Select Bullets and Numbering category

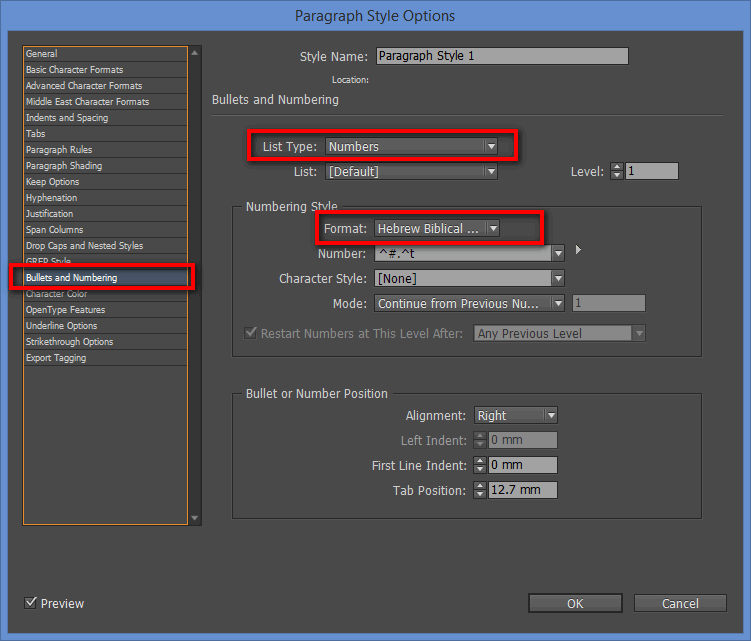click(105, 277)
